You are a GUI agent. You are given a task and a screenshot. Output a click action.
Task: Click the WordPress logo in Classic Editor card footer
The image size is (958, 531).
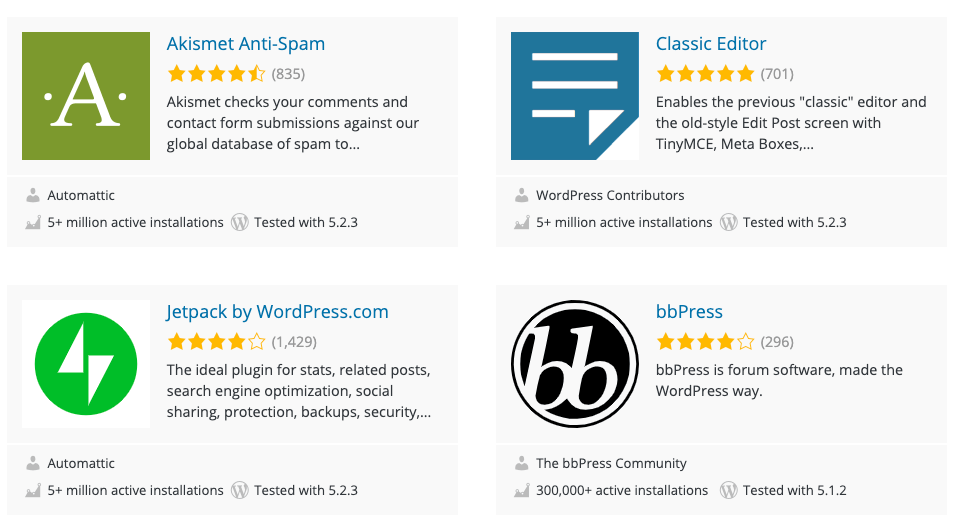[729, 222]
